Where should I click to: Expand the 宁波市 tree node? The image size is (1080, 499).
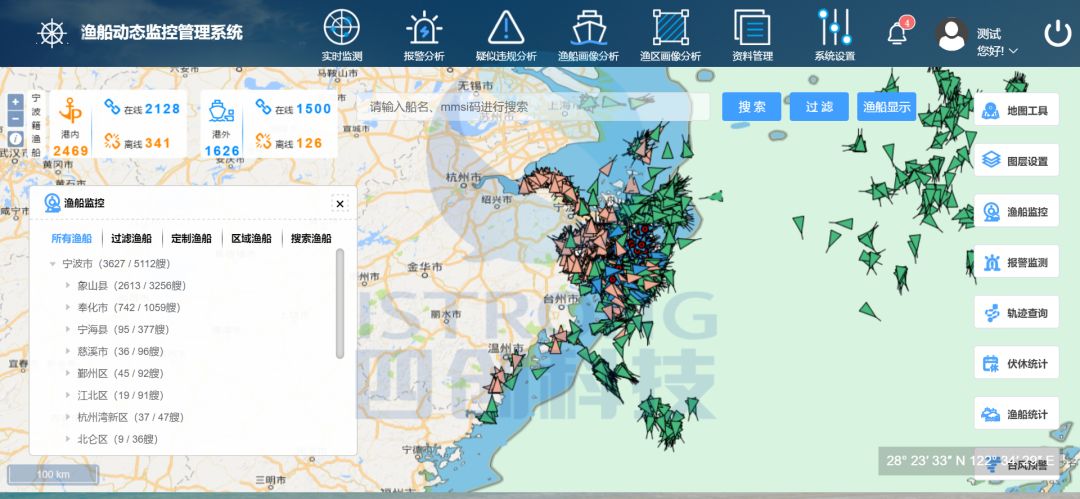[53, 264]
